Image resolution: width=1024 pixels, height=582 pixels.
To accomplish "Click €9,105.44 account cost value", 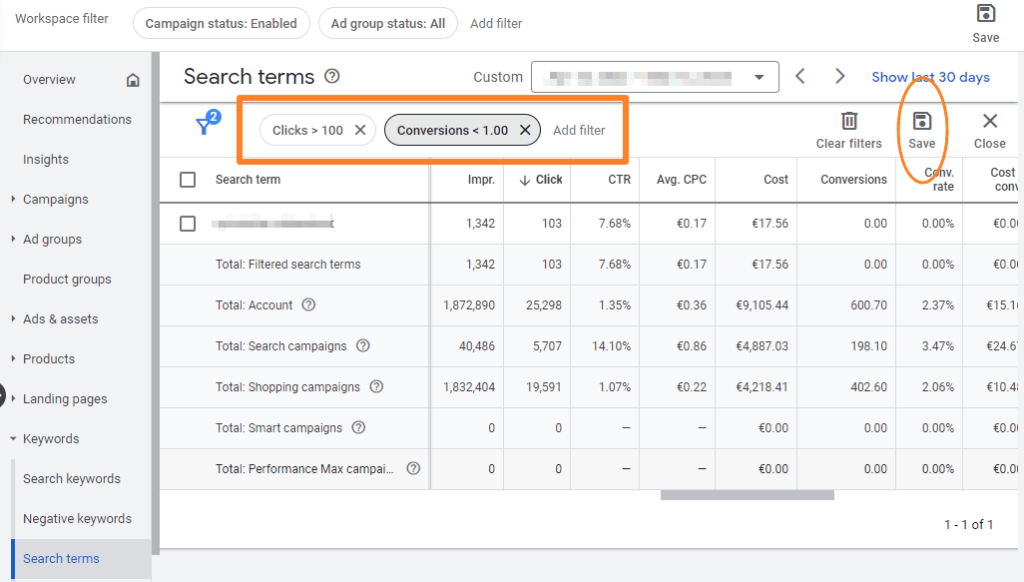I will click(761, 305).
